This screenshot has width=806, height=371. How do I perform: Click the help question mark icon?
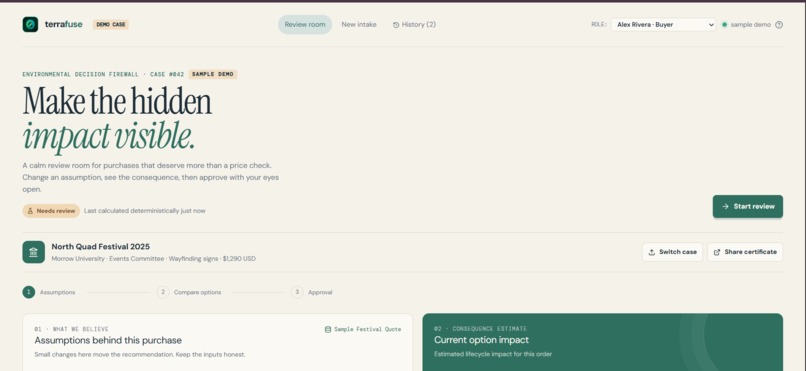[x=779, y=25]
